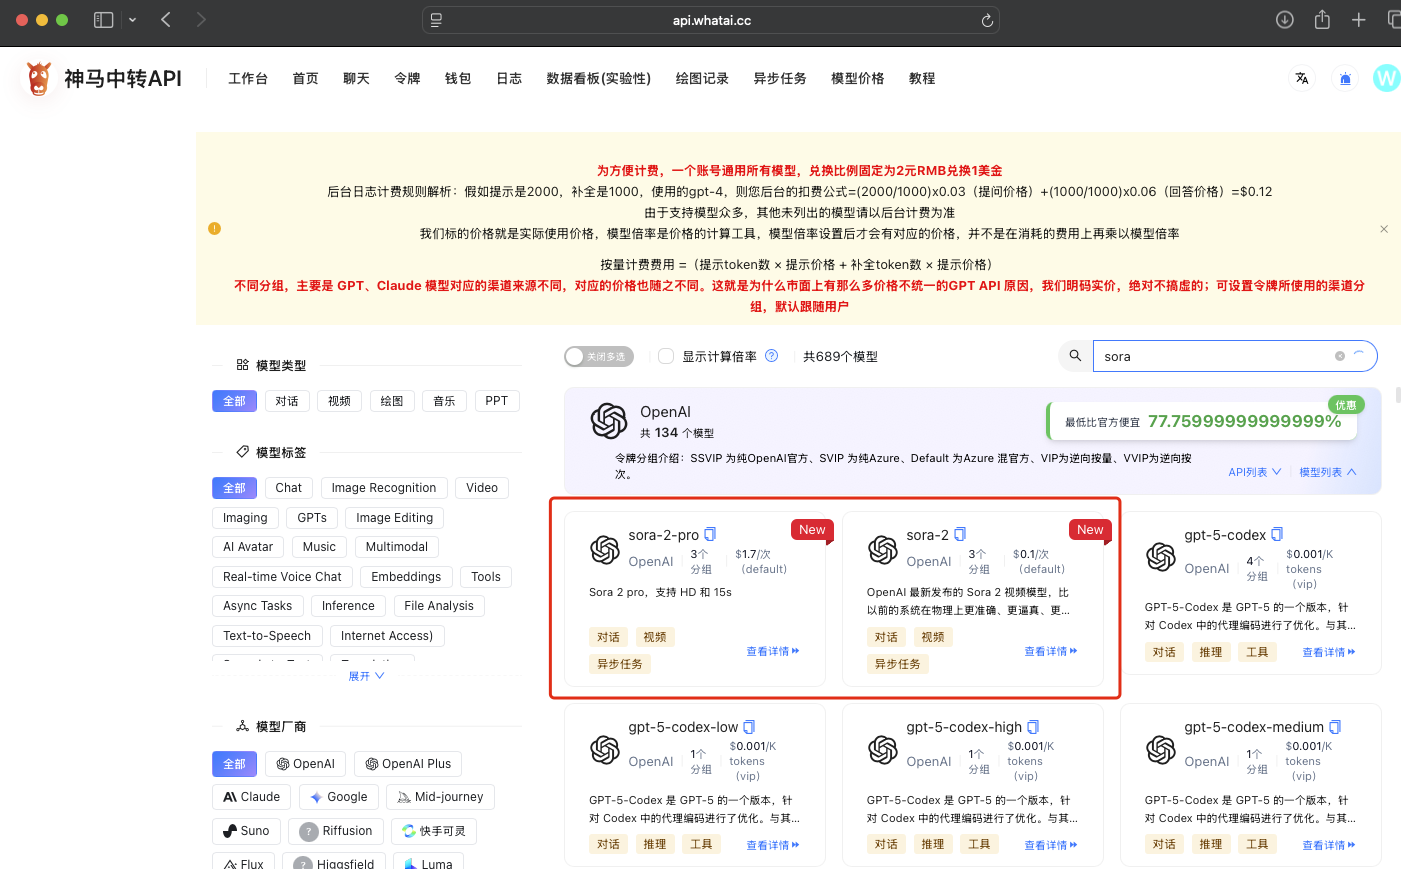Select the 视频 model type filter
The width and height of the screenshot is (1401, 869).
(340, 401)
